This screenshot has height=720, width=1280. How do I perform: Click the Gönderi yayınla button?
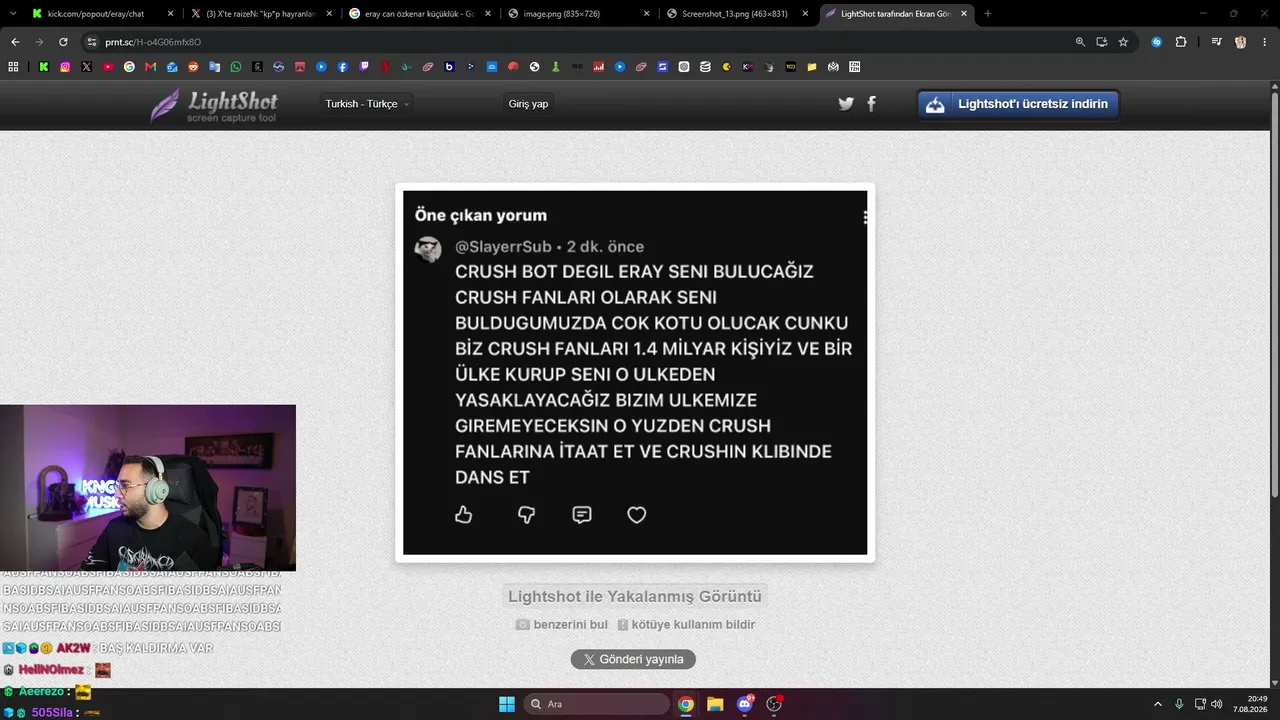tap(633, 659)
